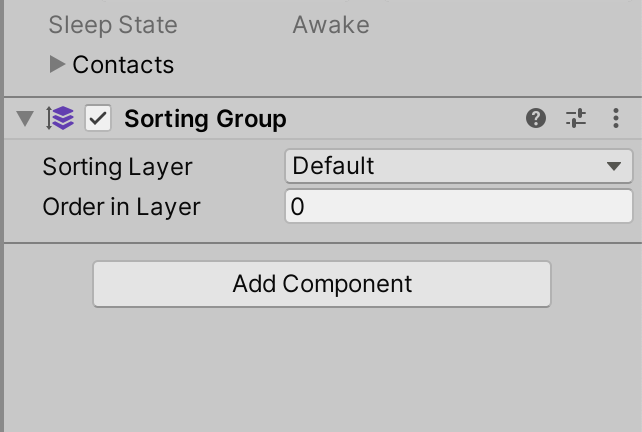Click the inspector panel left border divider
Image resolution: width=642 pixels, height=432 pixels.
click(x=2, y=216)
